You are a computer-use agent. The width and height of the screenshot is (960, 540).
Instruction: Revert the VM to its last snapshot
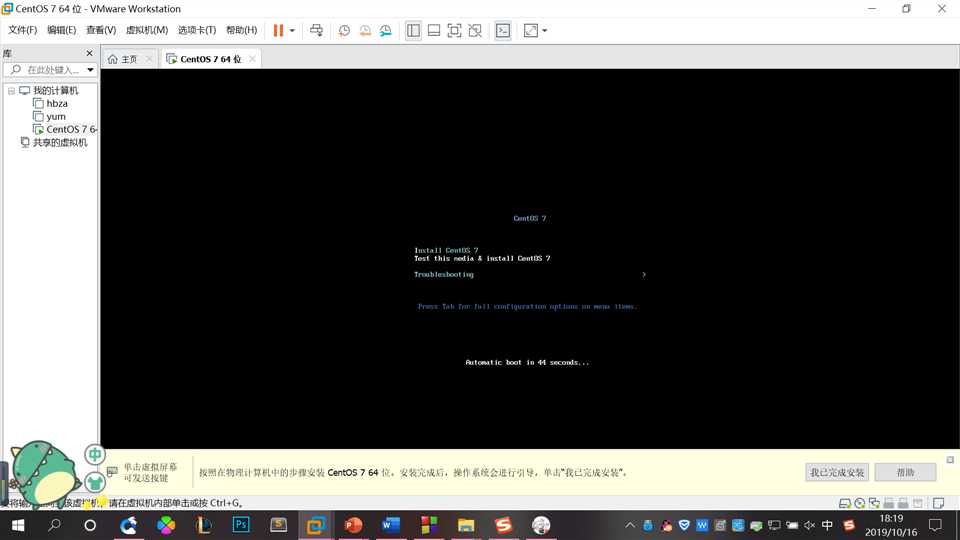365,30
